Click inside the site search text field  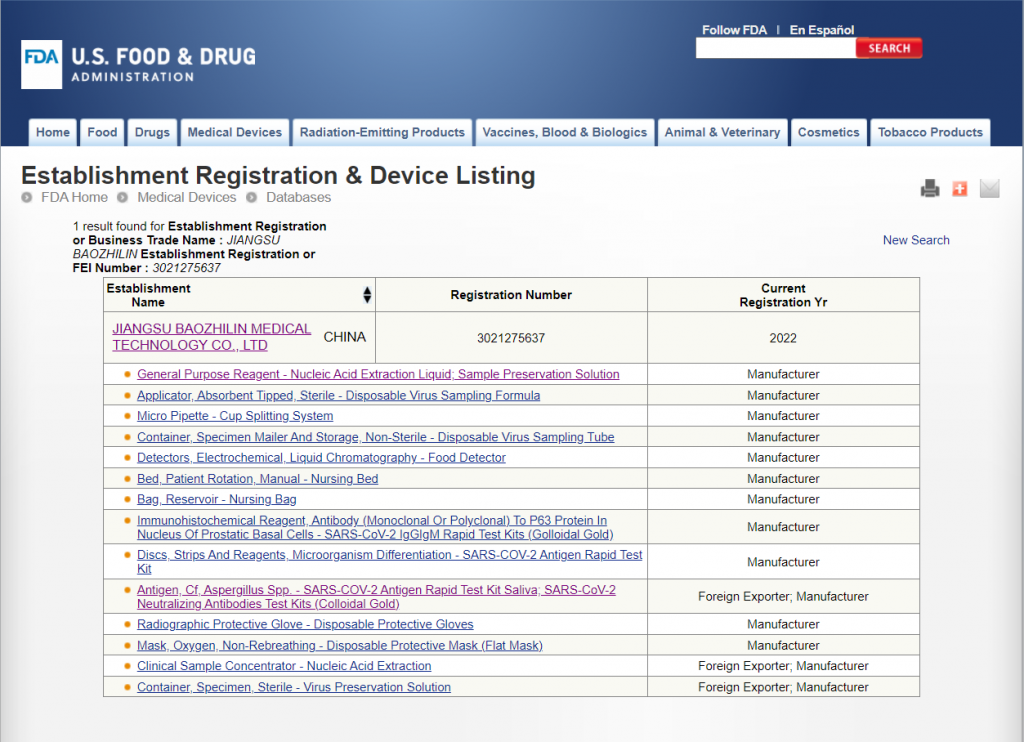click(775, 48)
